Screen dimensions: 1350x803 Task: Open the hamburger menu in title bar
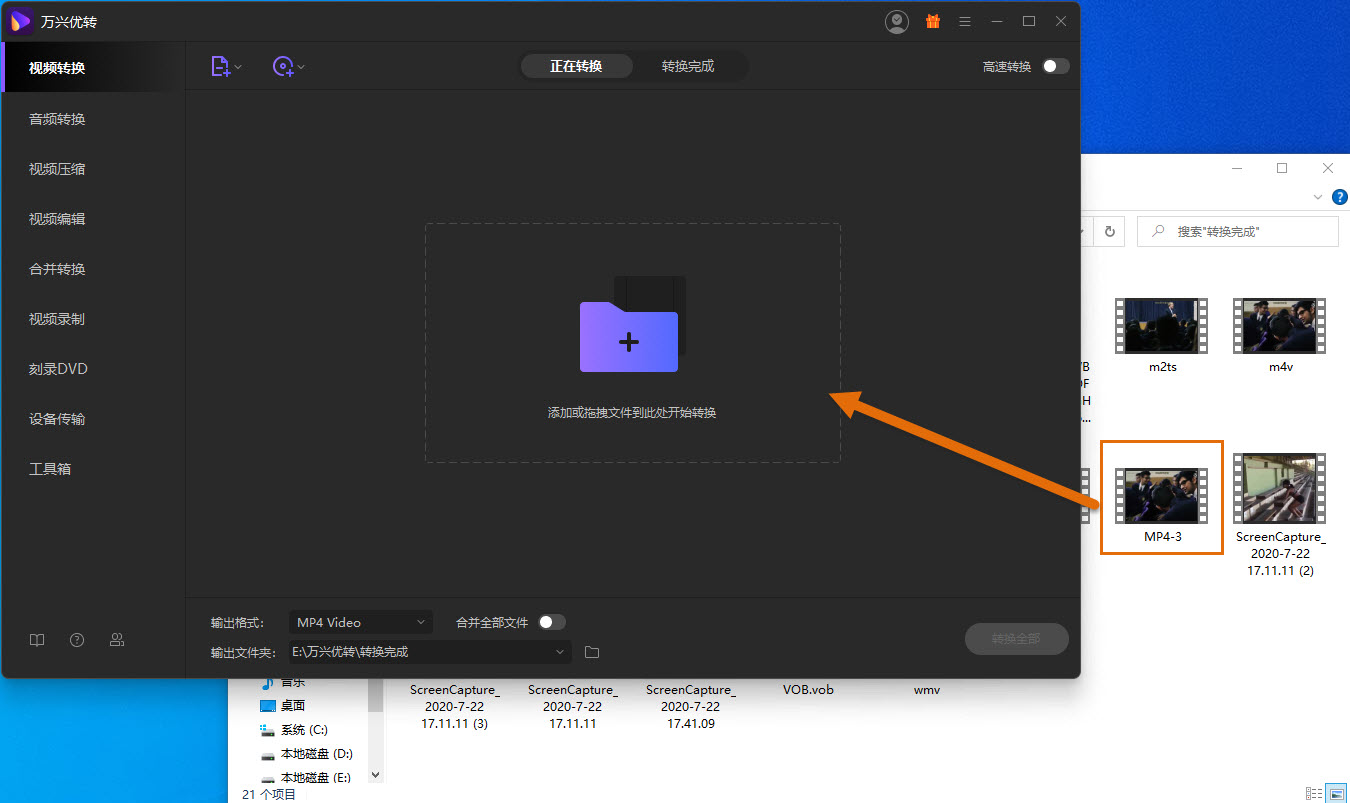(x=965, y=21)
